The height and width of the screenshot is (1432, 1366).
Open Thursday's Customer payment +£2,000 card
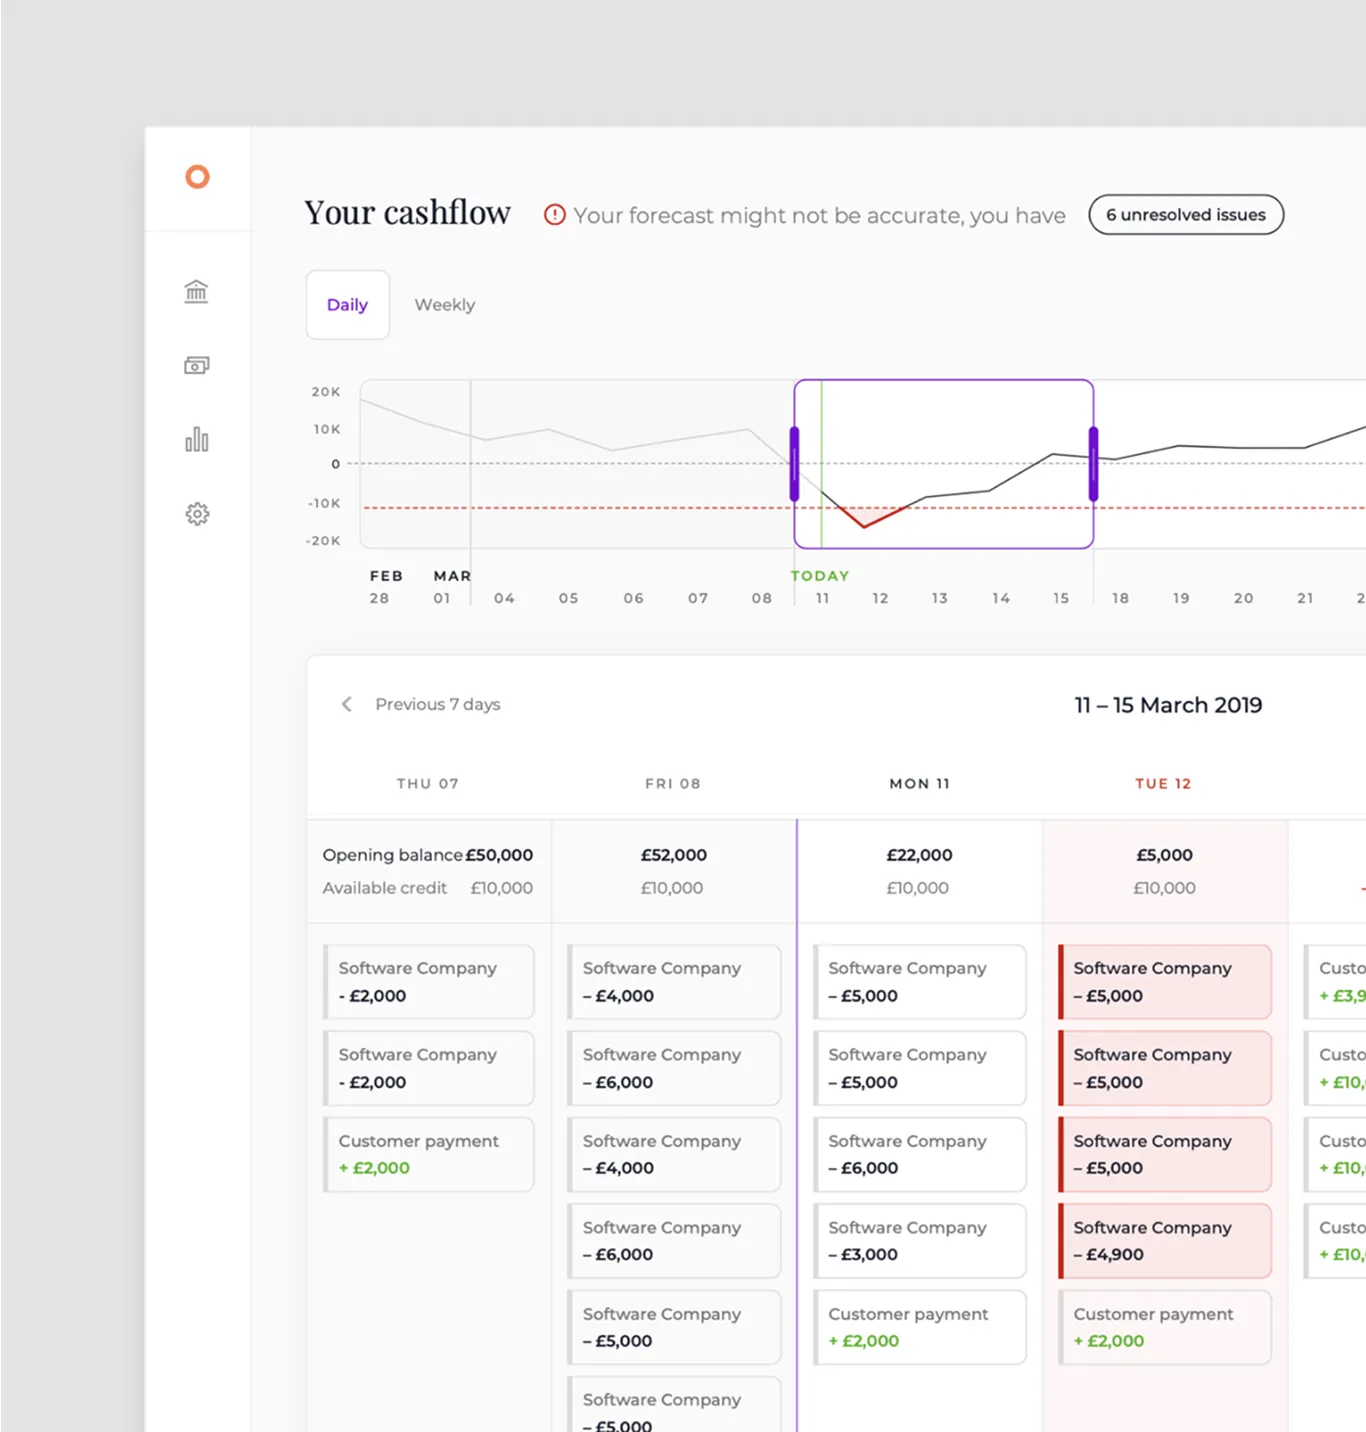coord(428,1154)
